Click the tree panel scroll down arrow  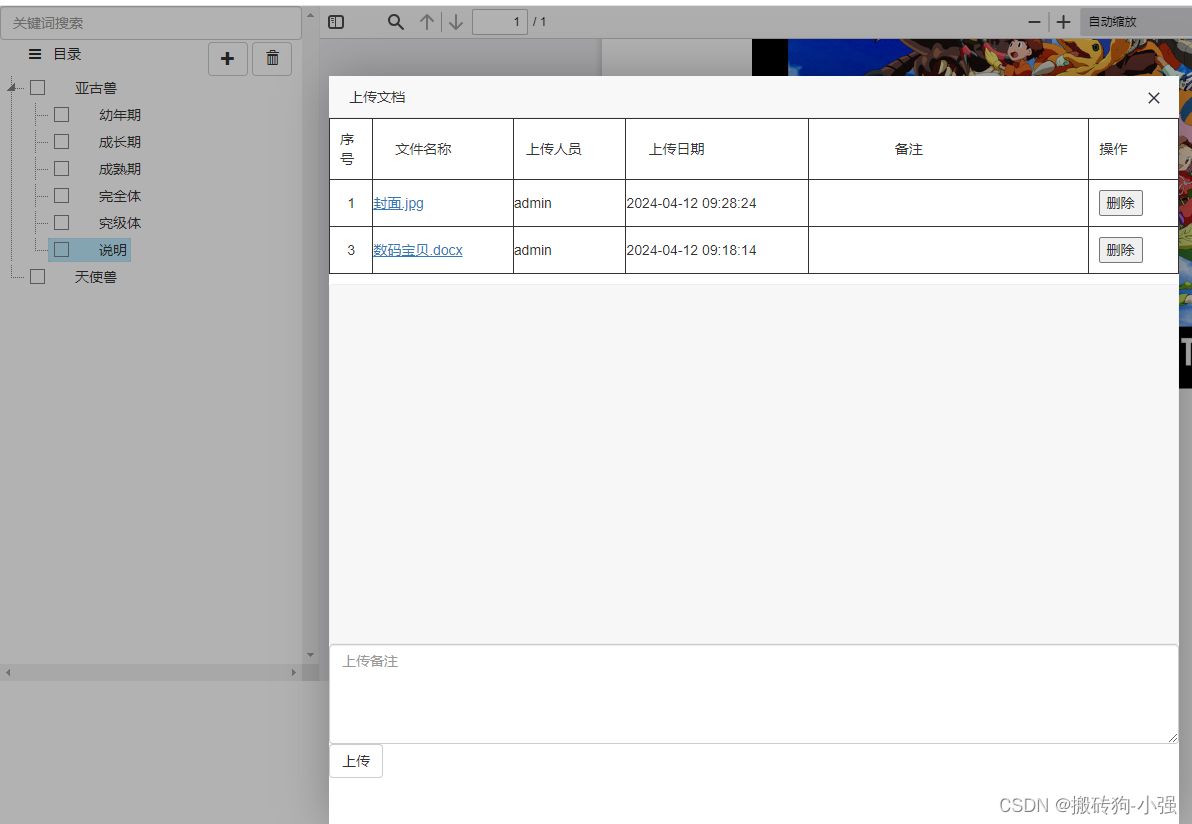tap(310, 654)
